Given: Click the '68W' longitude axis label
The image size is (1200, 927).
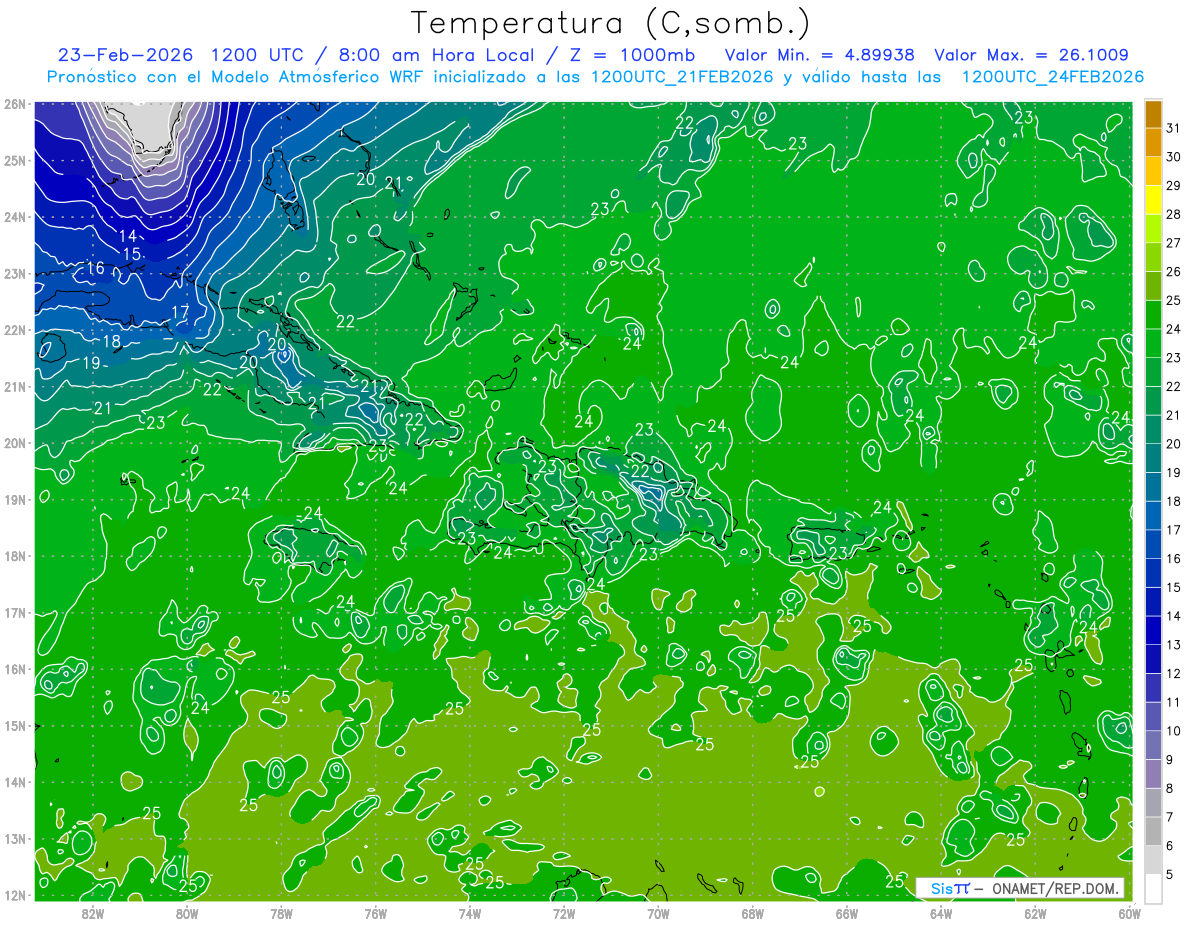Looking at the screenshot, I should tap(752, 912).
